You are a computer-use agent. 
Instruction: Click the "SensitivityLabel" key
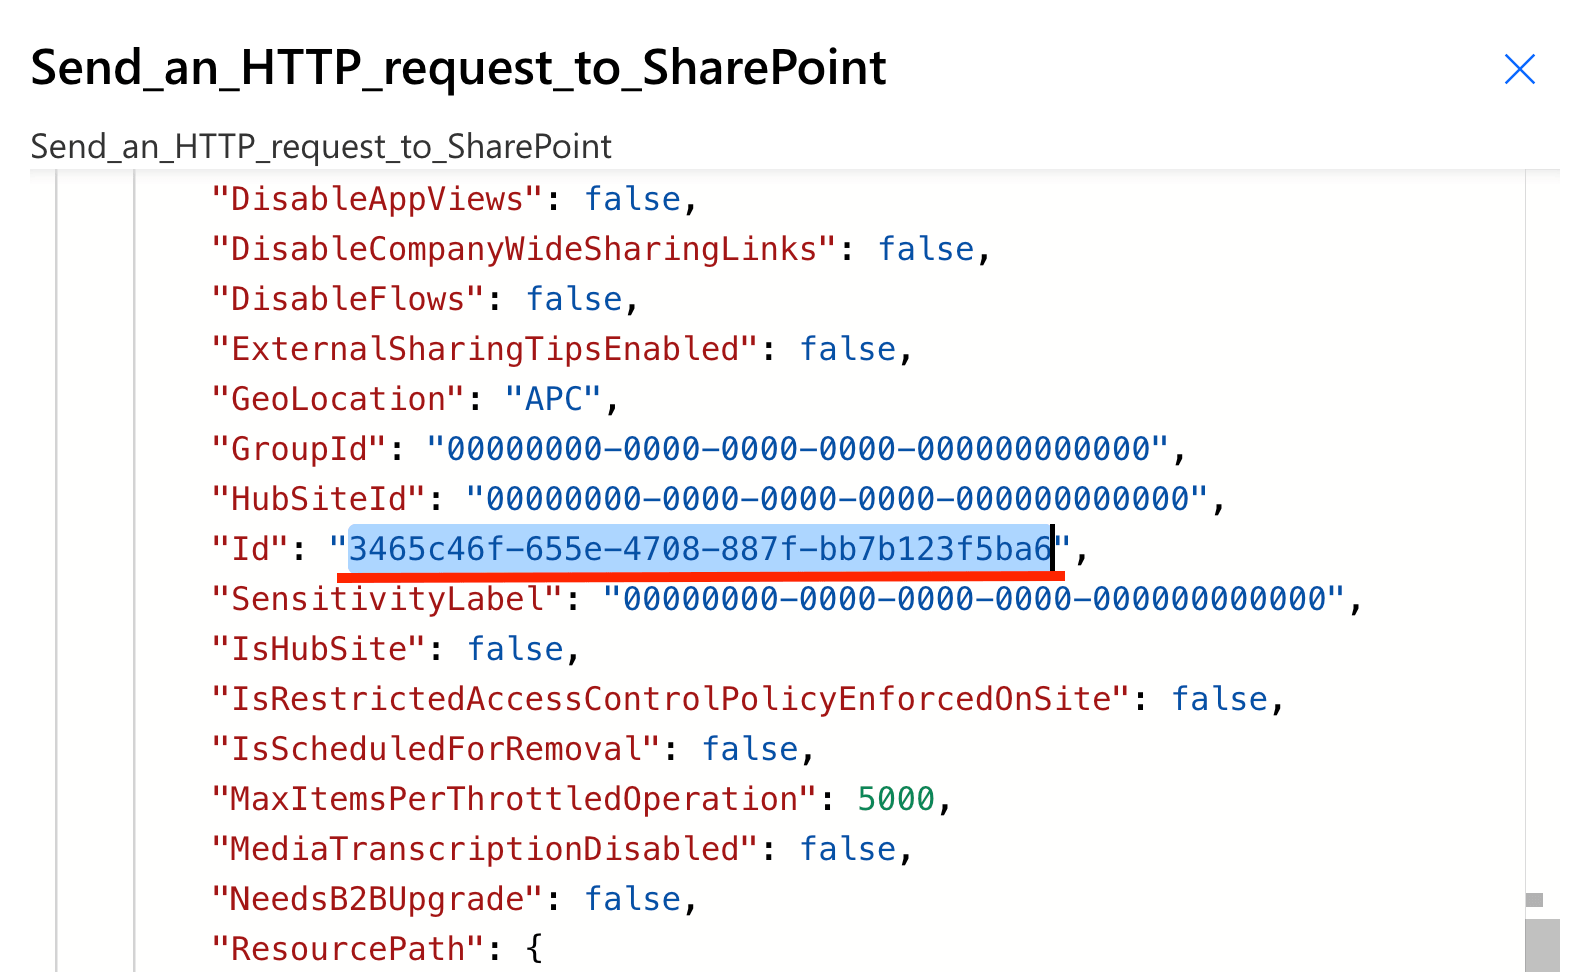pyautogui.click(x=387, y=599)
